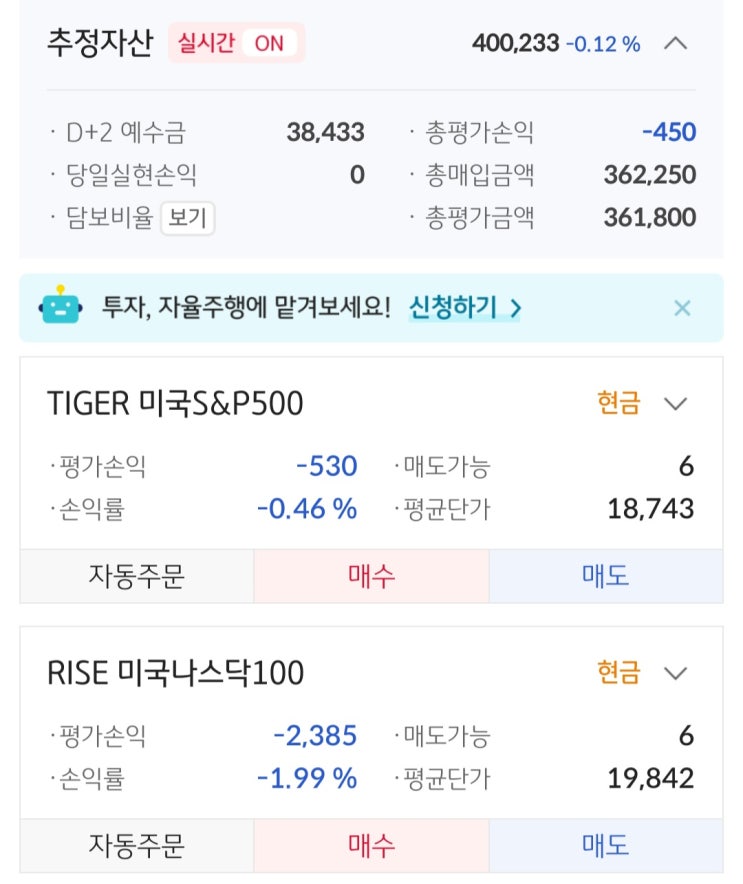Click the 400,233 estimated asset total

click(515, 44)
